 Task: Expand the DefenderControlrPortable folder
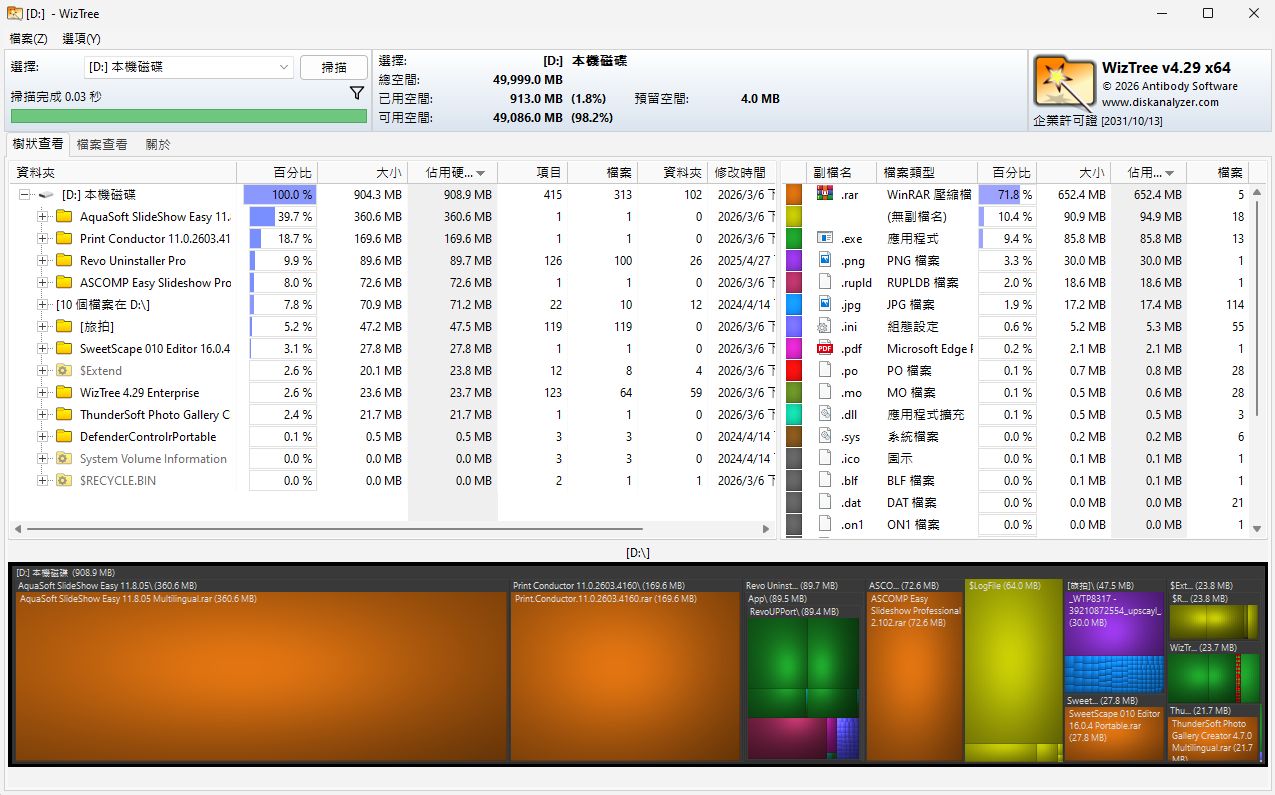[43, 437]
